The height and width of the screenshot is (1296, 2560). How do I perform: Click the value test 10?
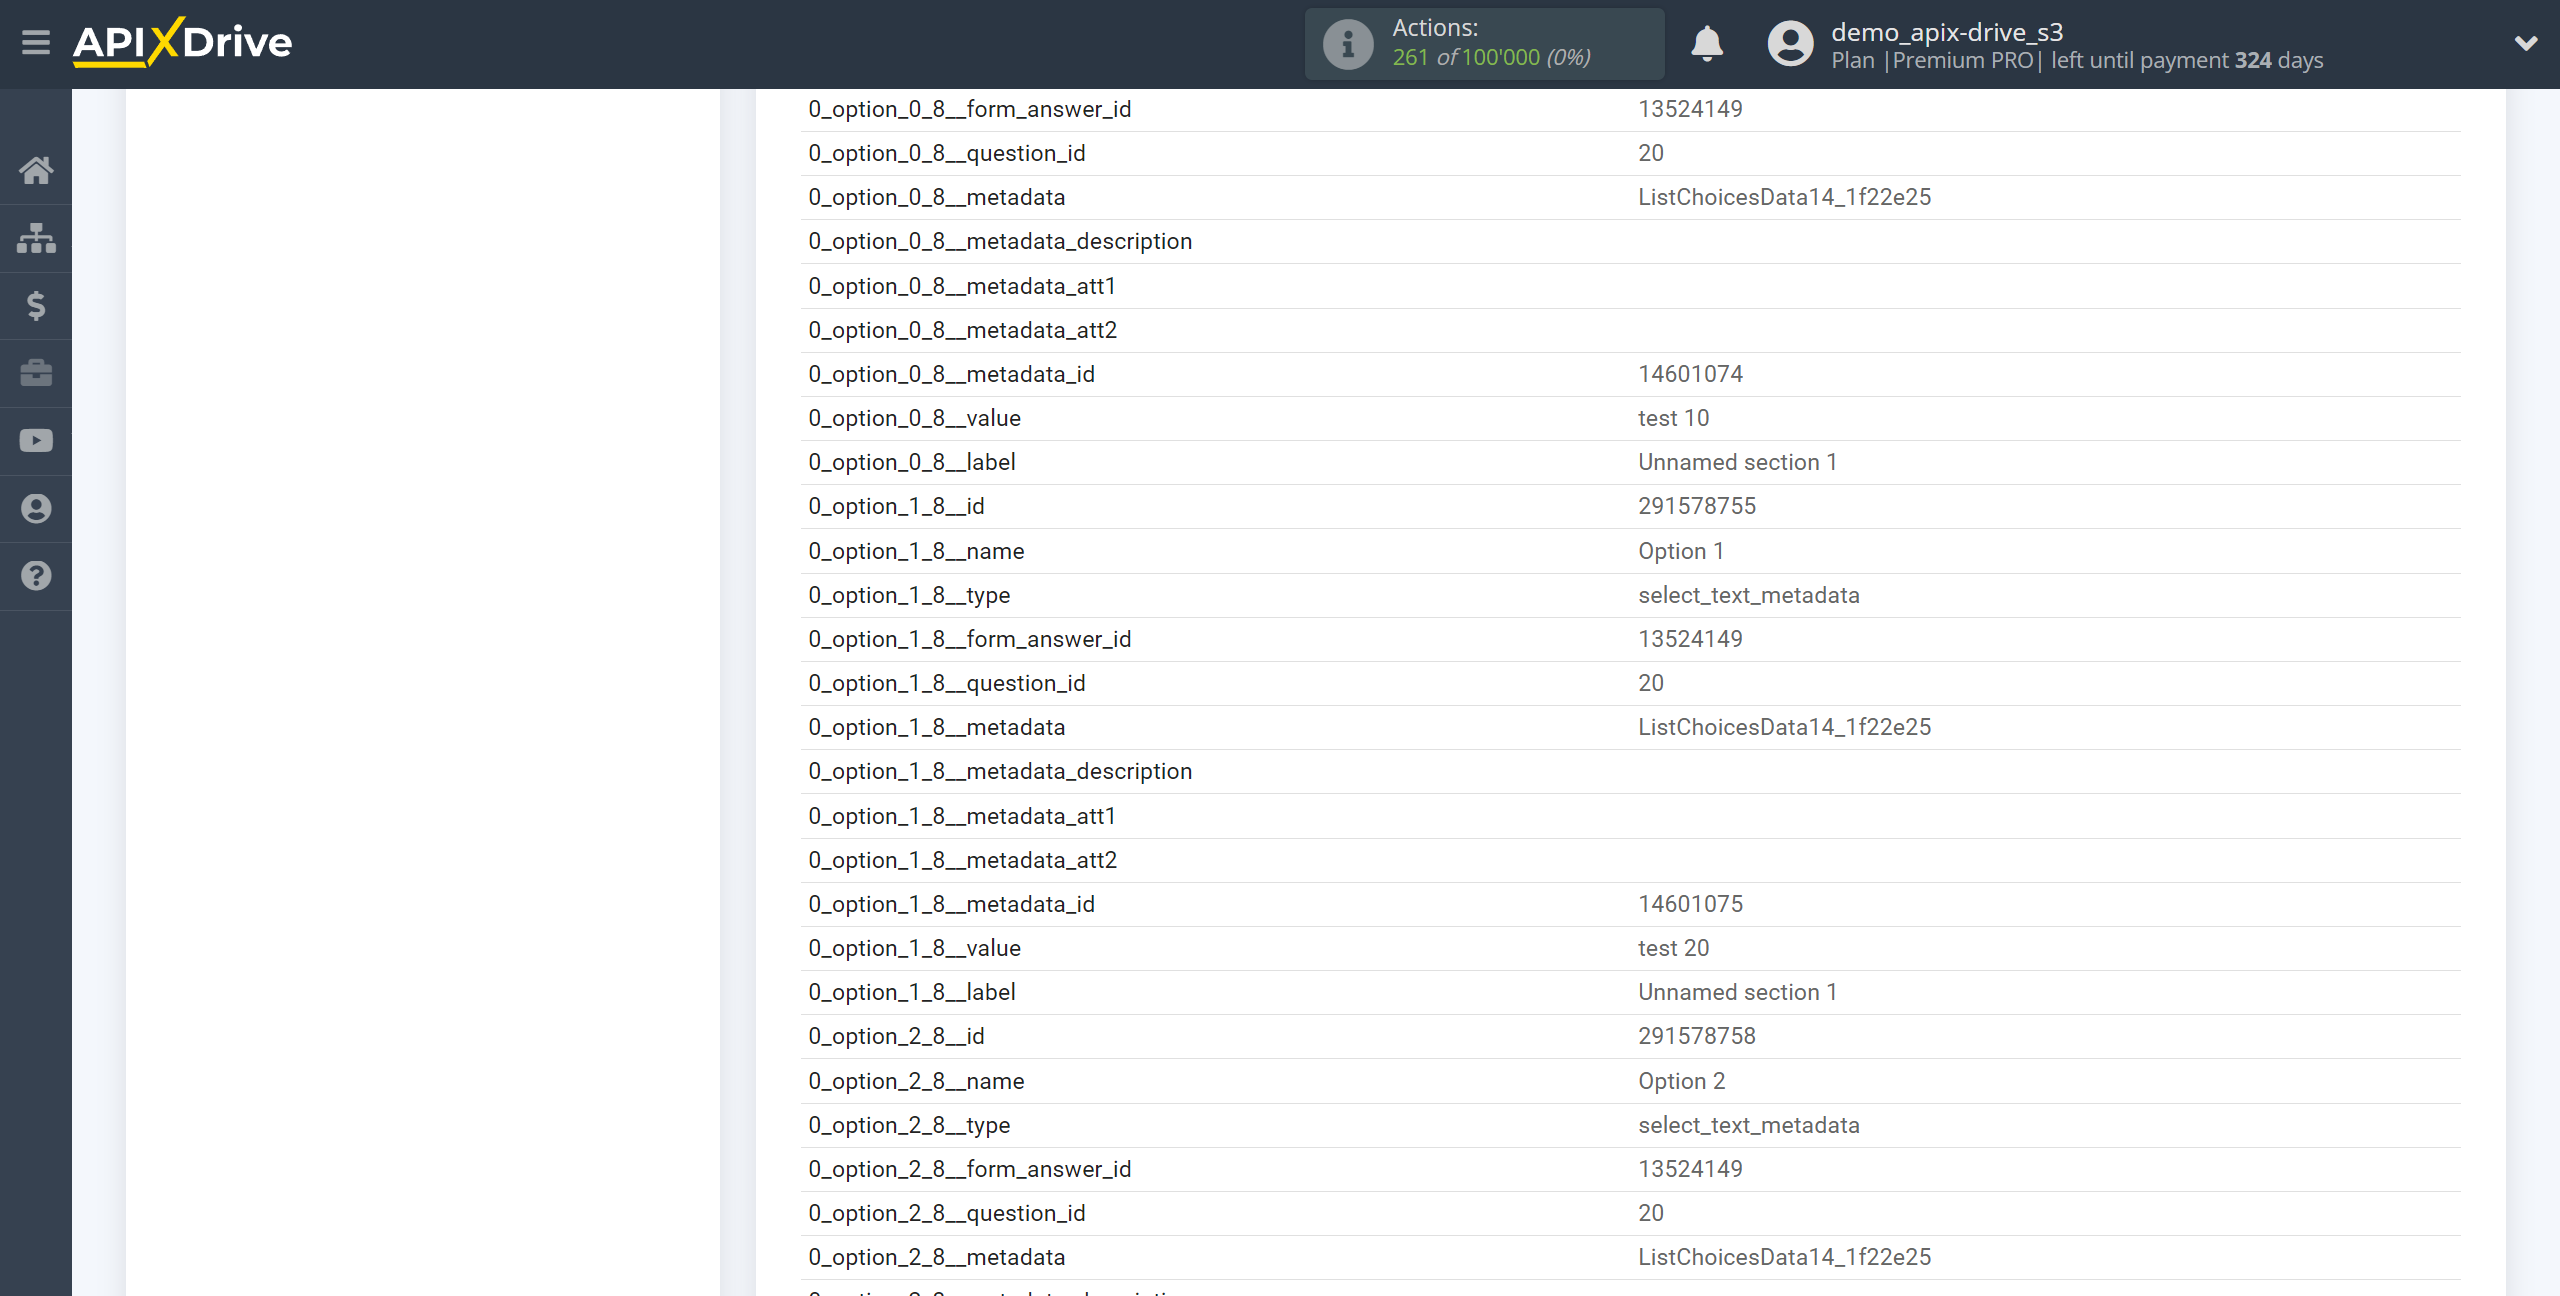(x=1673, y=418)
